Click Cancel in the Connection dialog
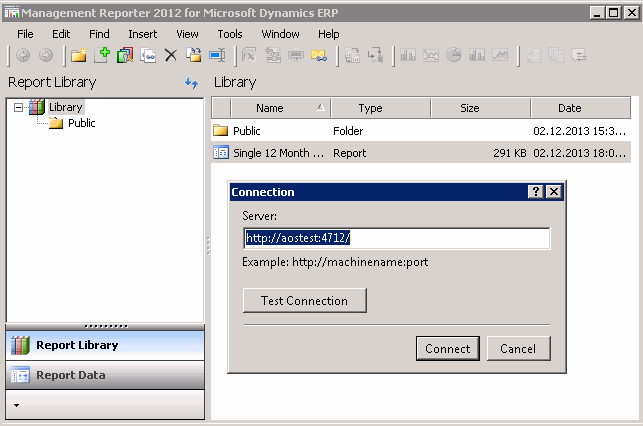Image resolution: width=643 pixels, height=426 pixels. 518,349
